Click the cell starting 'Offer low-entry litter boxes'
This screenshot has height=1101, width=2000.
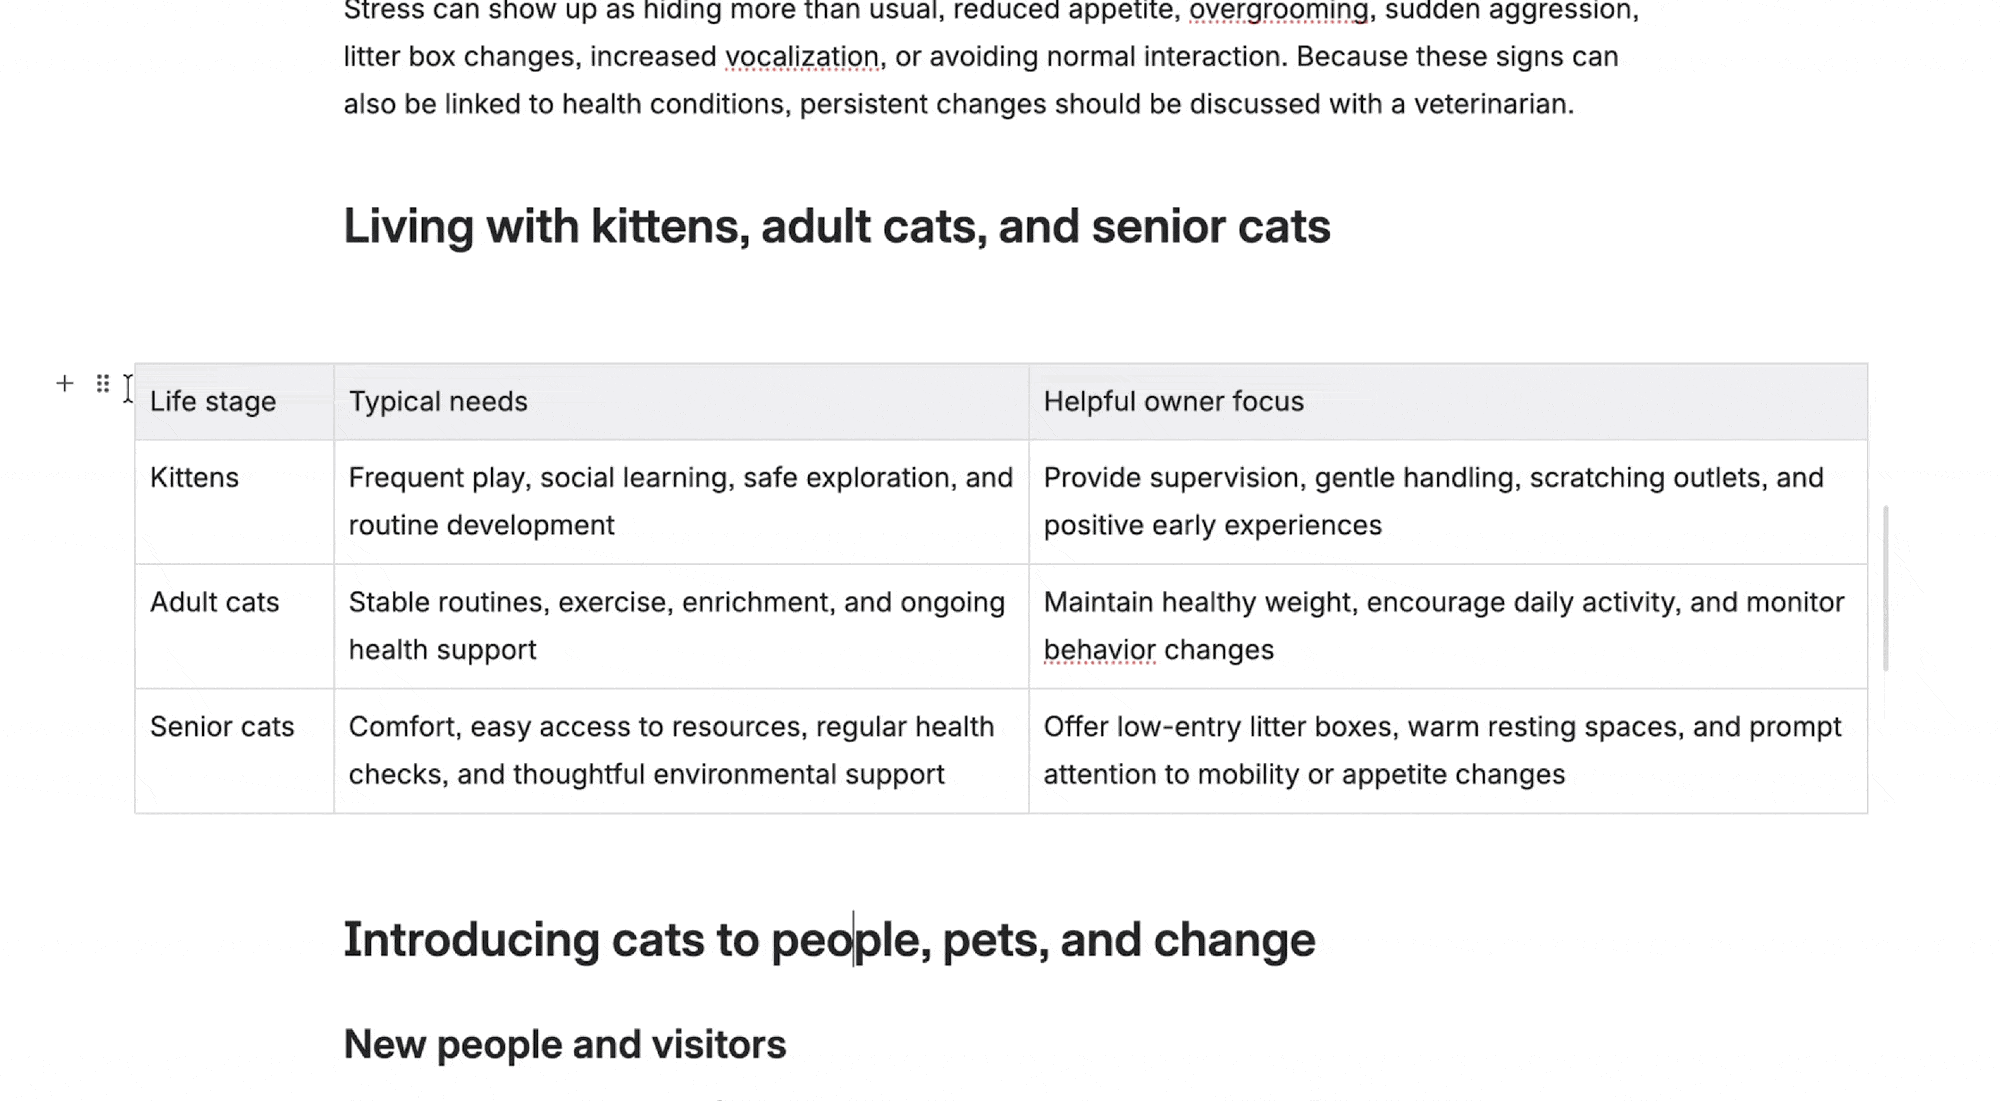tap(1448, 750)
